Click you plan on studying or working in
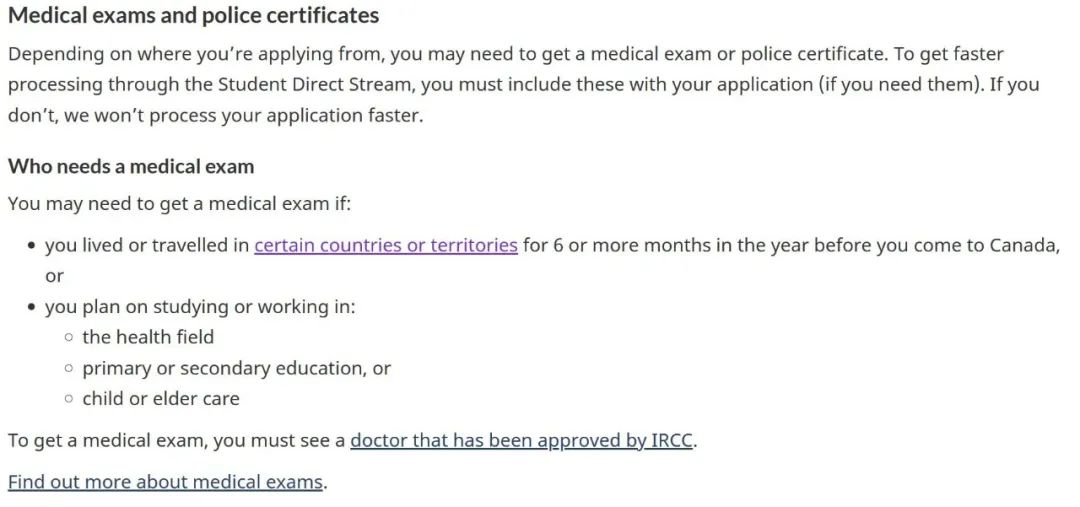 pos(200,307)
